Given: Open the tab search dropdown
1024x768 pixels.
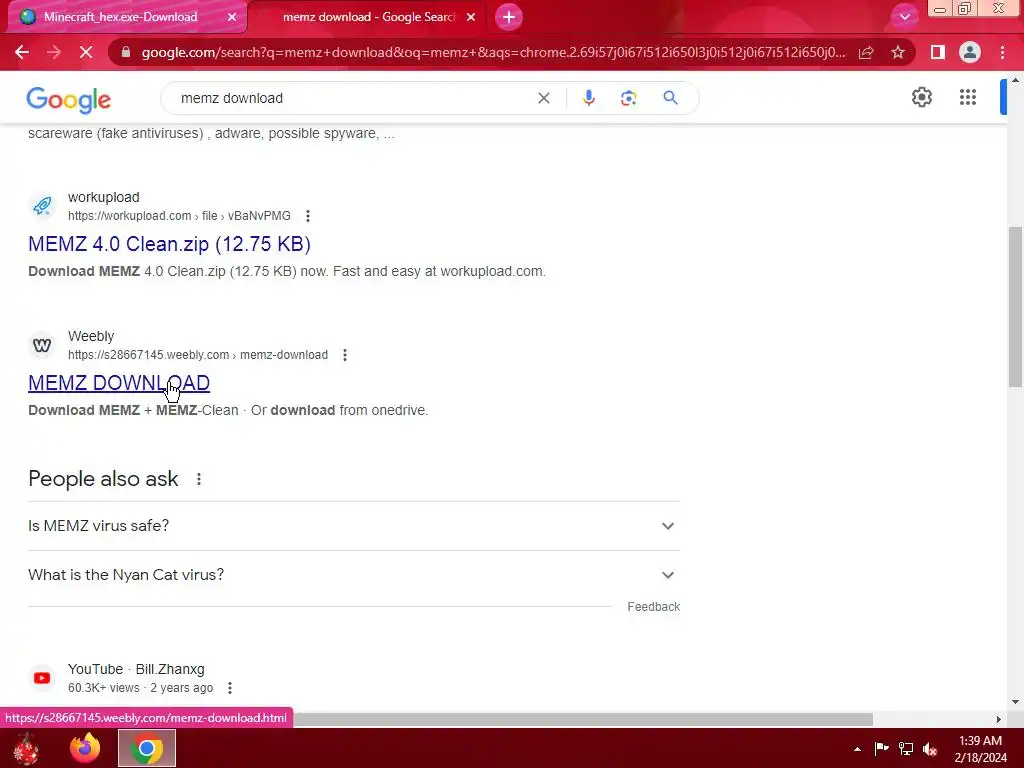Looking at the screenshot, I should (904, 17).
